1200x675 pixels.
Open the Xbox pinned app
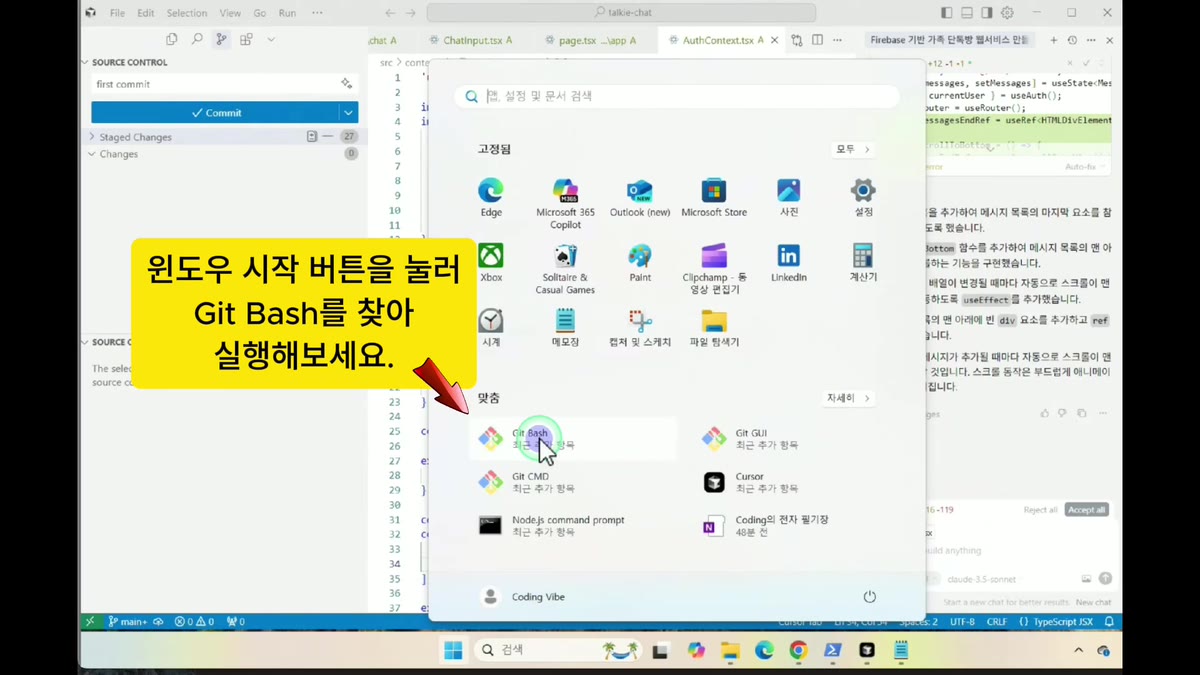[x=491, y=262]
